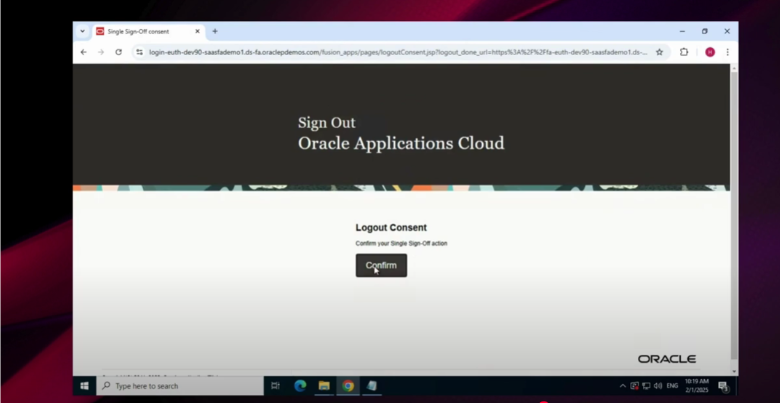Open the Chrome profile avatar
Viewport: 780px width, 403px height.
pyautogui.click(x=710, y=52)
